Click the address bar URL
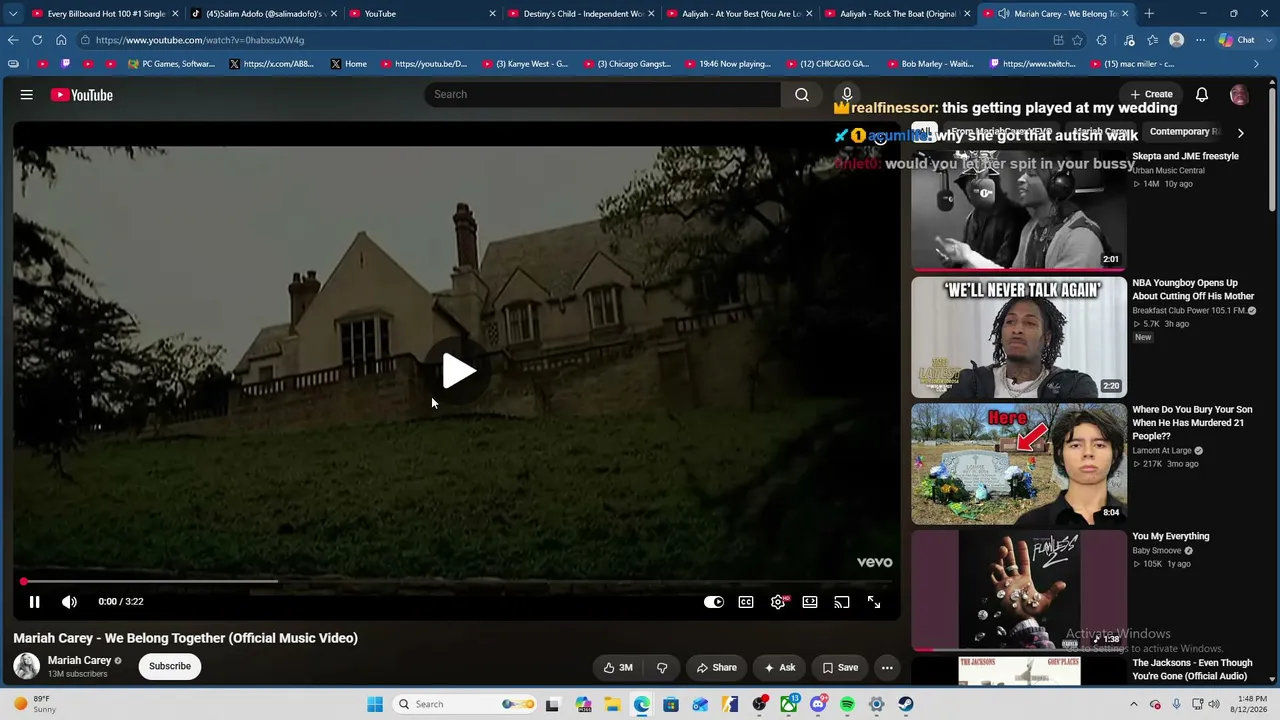The image size is (1280, 720). (200, 40)
